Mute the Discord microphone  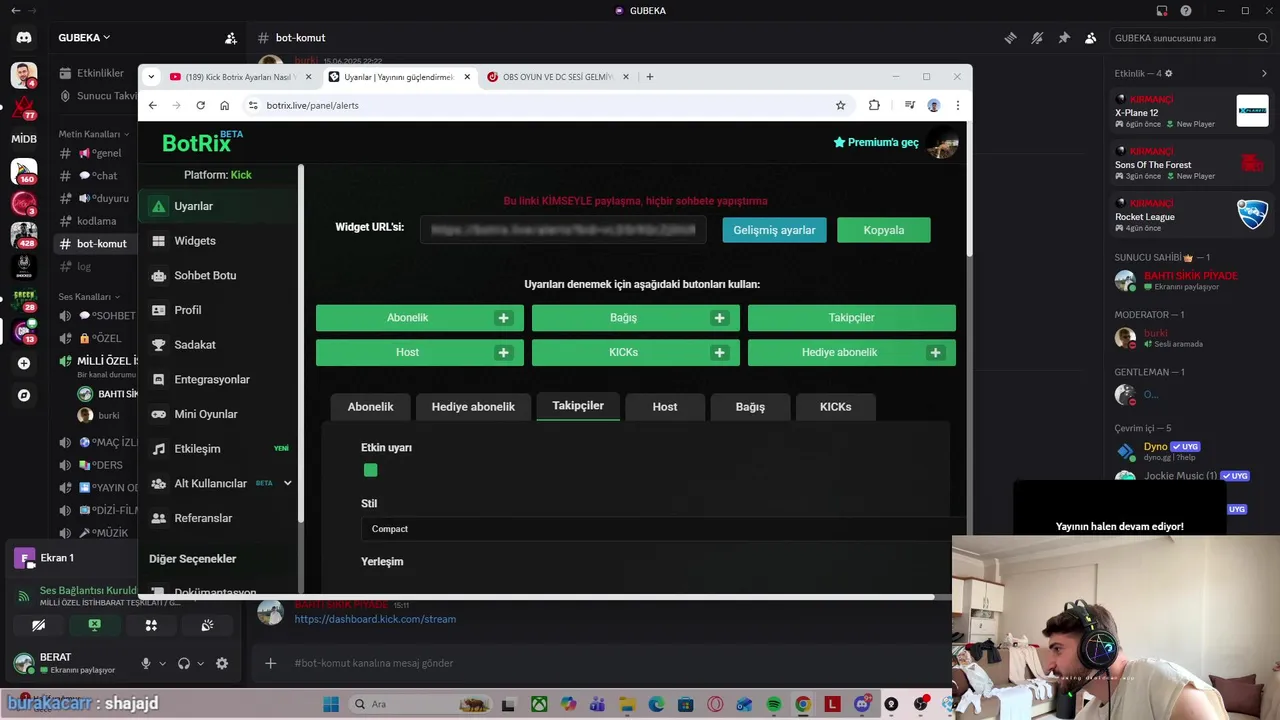coord(146,663)
